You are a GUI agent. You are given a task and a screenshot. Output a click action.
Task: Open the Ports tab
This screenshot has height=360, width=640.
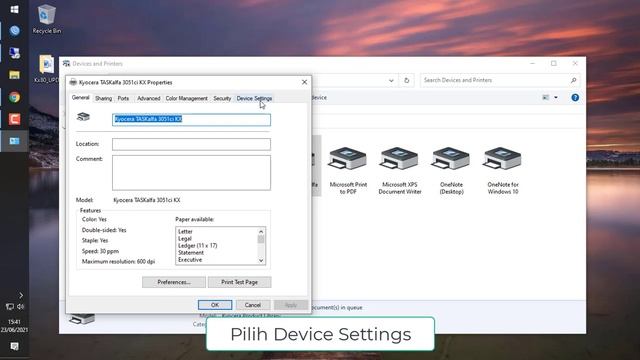(123, 98)
